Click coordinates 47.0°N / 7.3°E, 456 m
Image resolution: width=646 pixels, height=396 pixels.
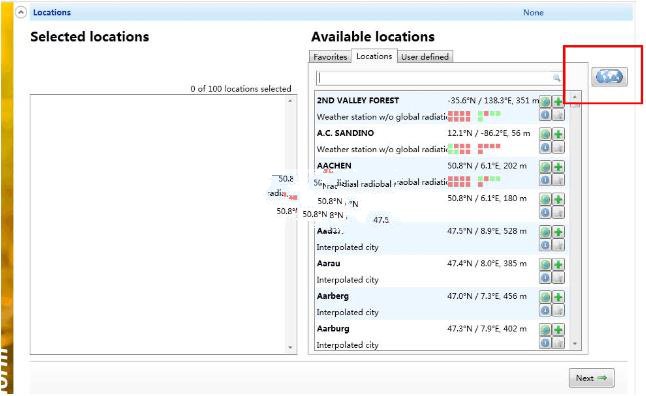tap(487, 296)
